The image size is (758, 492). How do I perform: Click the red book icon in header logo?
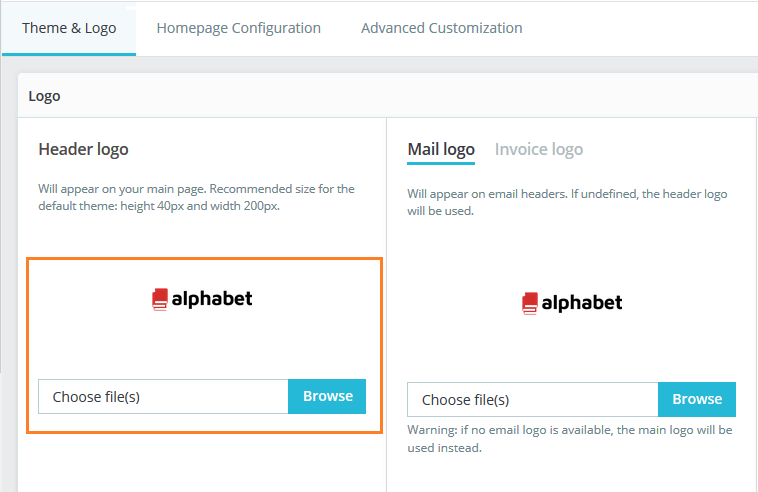pos(159,299)
